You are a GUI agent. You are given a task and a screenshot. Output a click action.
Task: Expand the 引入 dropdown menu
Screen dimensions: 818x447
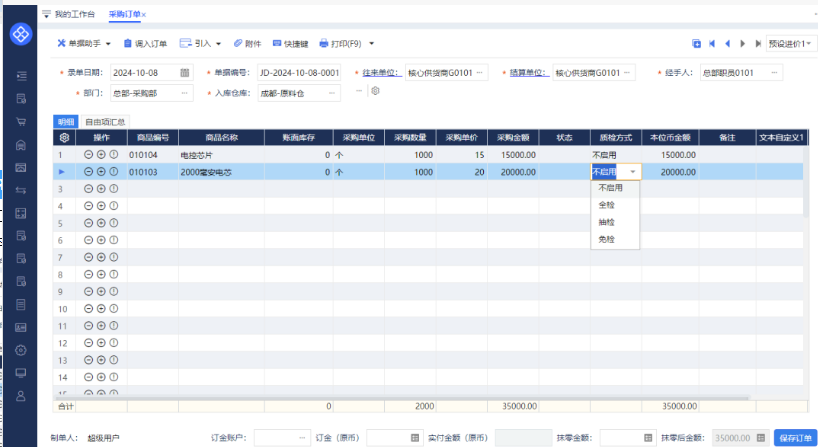coord(218,44)
